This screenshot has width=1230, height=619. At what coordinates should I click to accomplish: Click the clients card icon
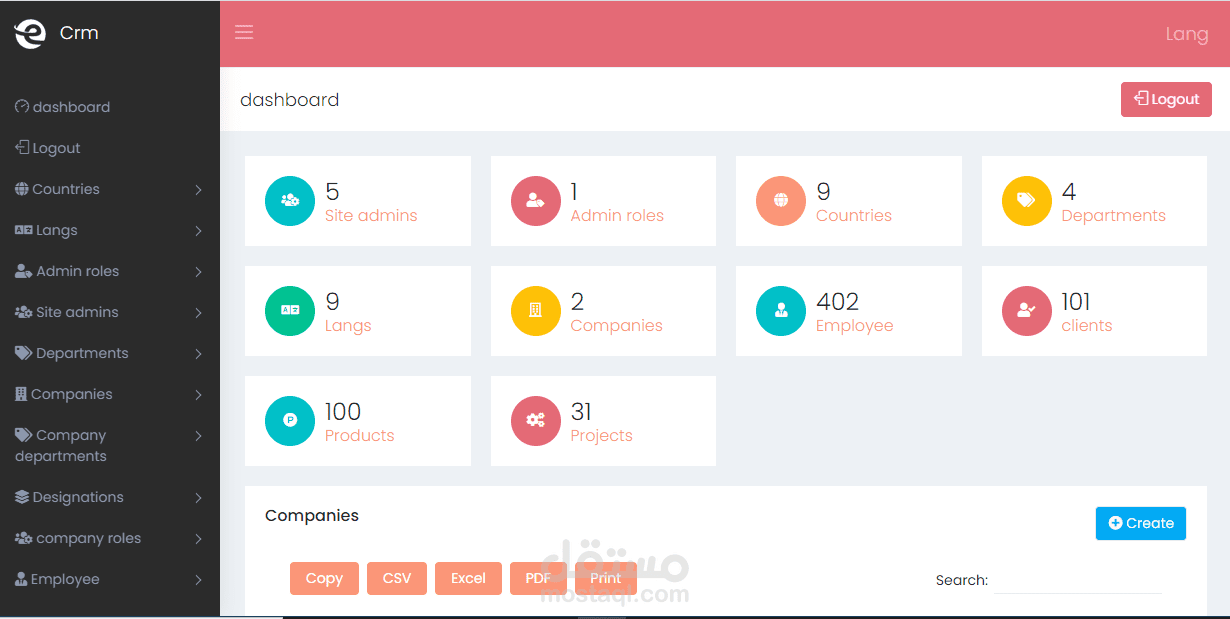(x=1026, y=311)
